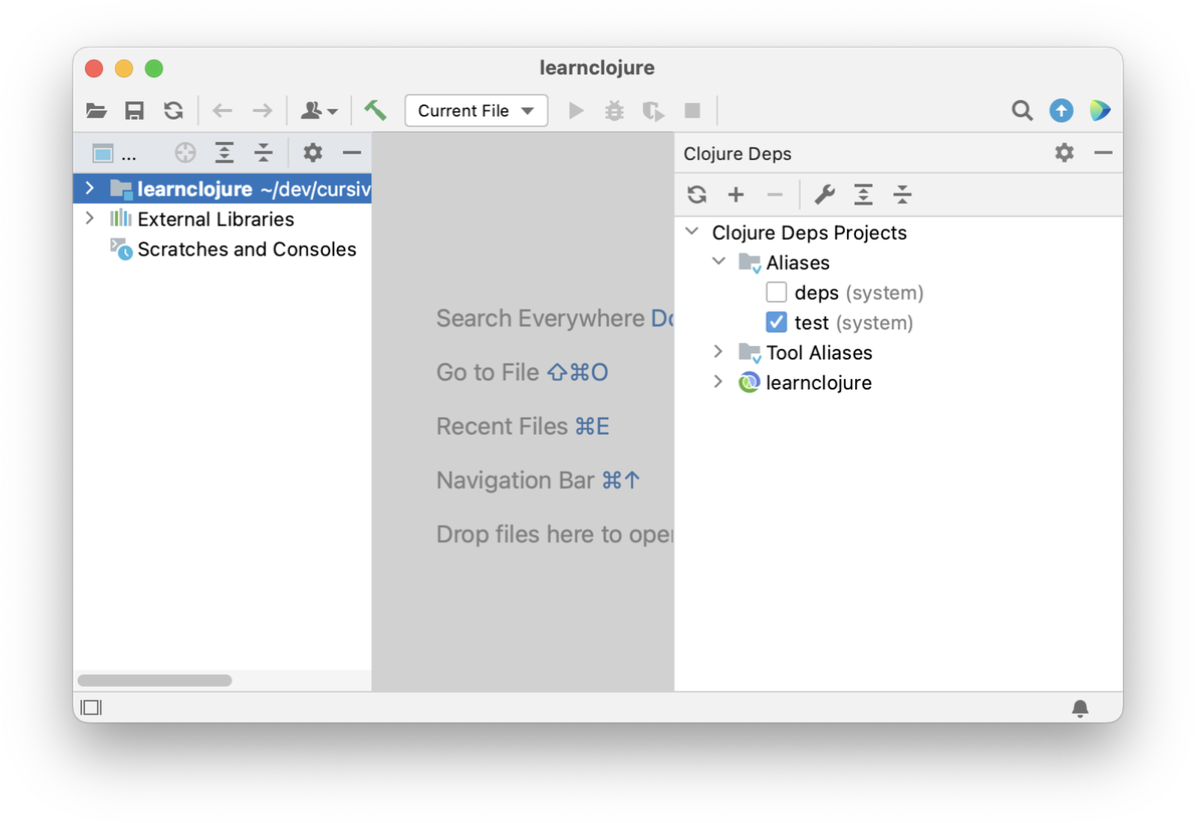Click the Stop square icon

(693, 111)
